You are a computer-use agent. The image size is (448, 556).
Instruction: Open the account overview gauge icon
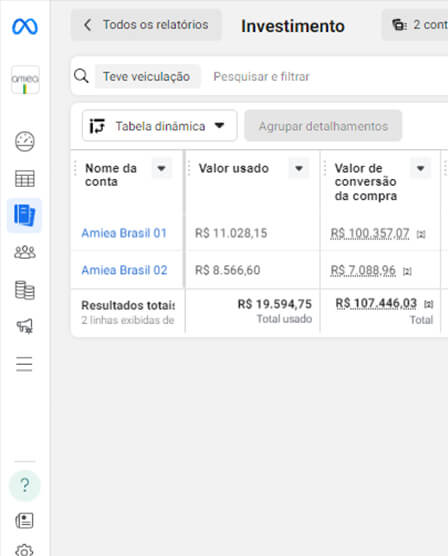click(25, 141)
